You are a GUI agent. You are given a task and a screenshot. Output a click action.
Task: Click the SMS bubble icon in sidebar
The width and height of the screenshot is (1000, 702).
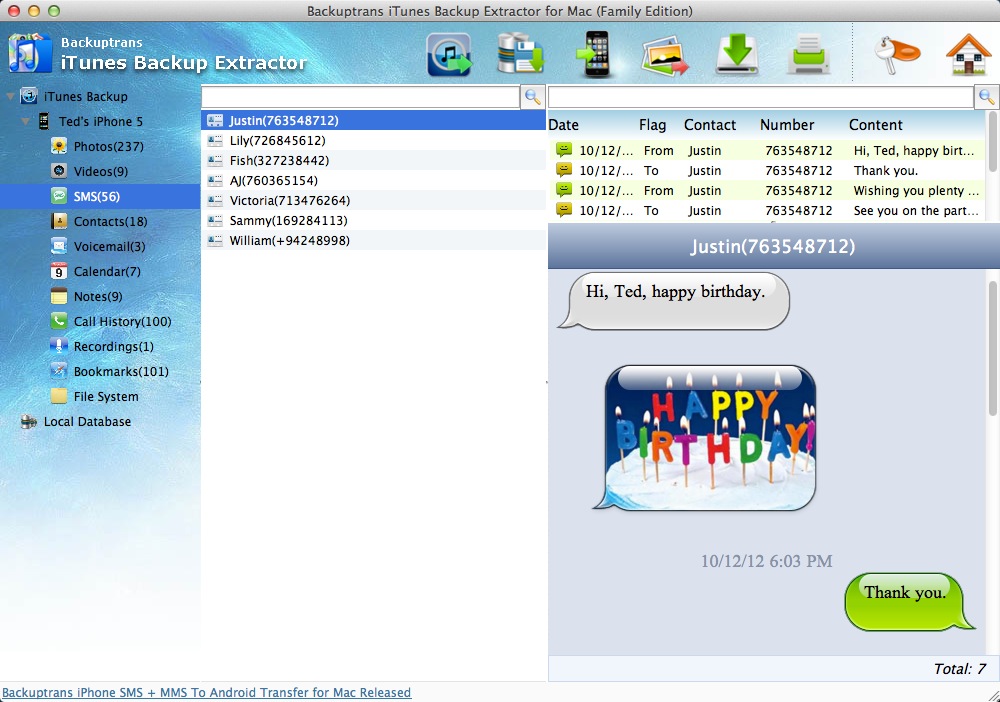point(59,196)
